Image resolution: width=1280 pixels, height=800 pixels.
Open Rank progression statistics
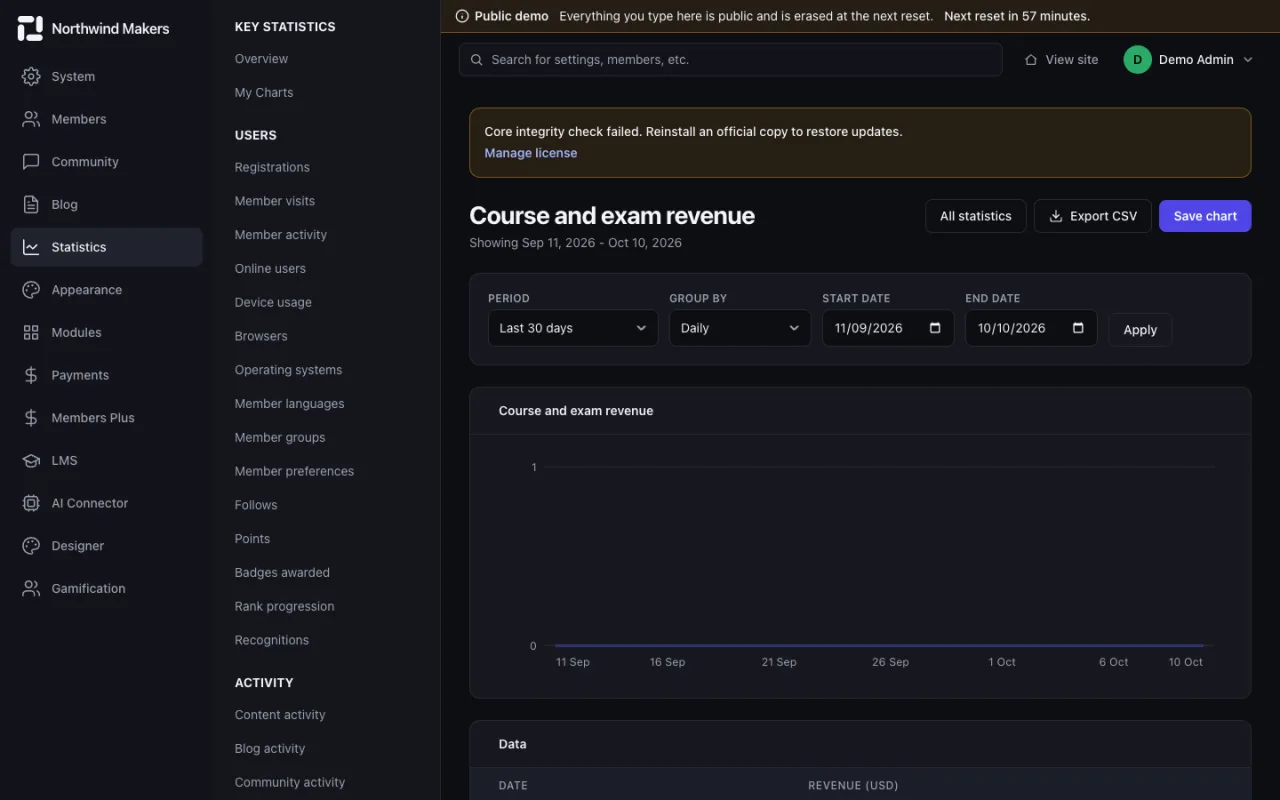(285, 607)
